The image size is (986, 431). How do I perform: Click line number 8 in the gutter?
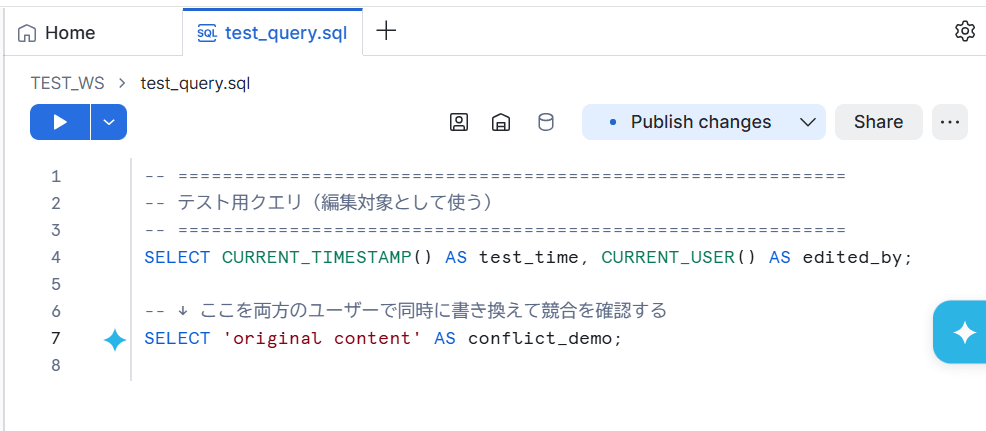tap(57, 366)
